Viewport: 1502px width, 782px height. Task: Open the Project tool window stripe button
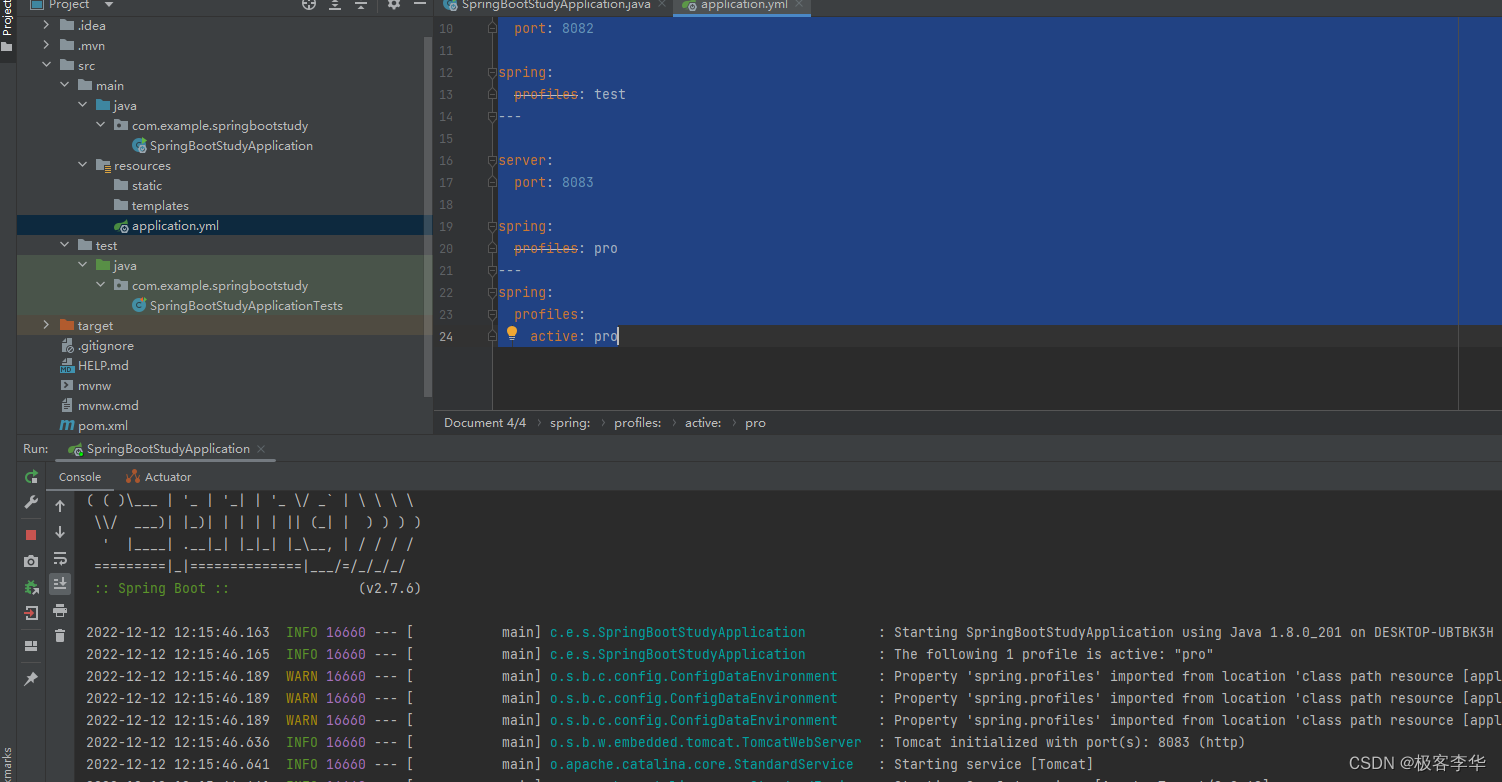click(7, 27)
